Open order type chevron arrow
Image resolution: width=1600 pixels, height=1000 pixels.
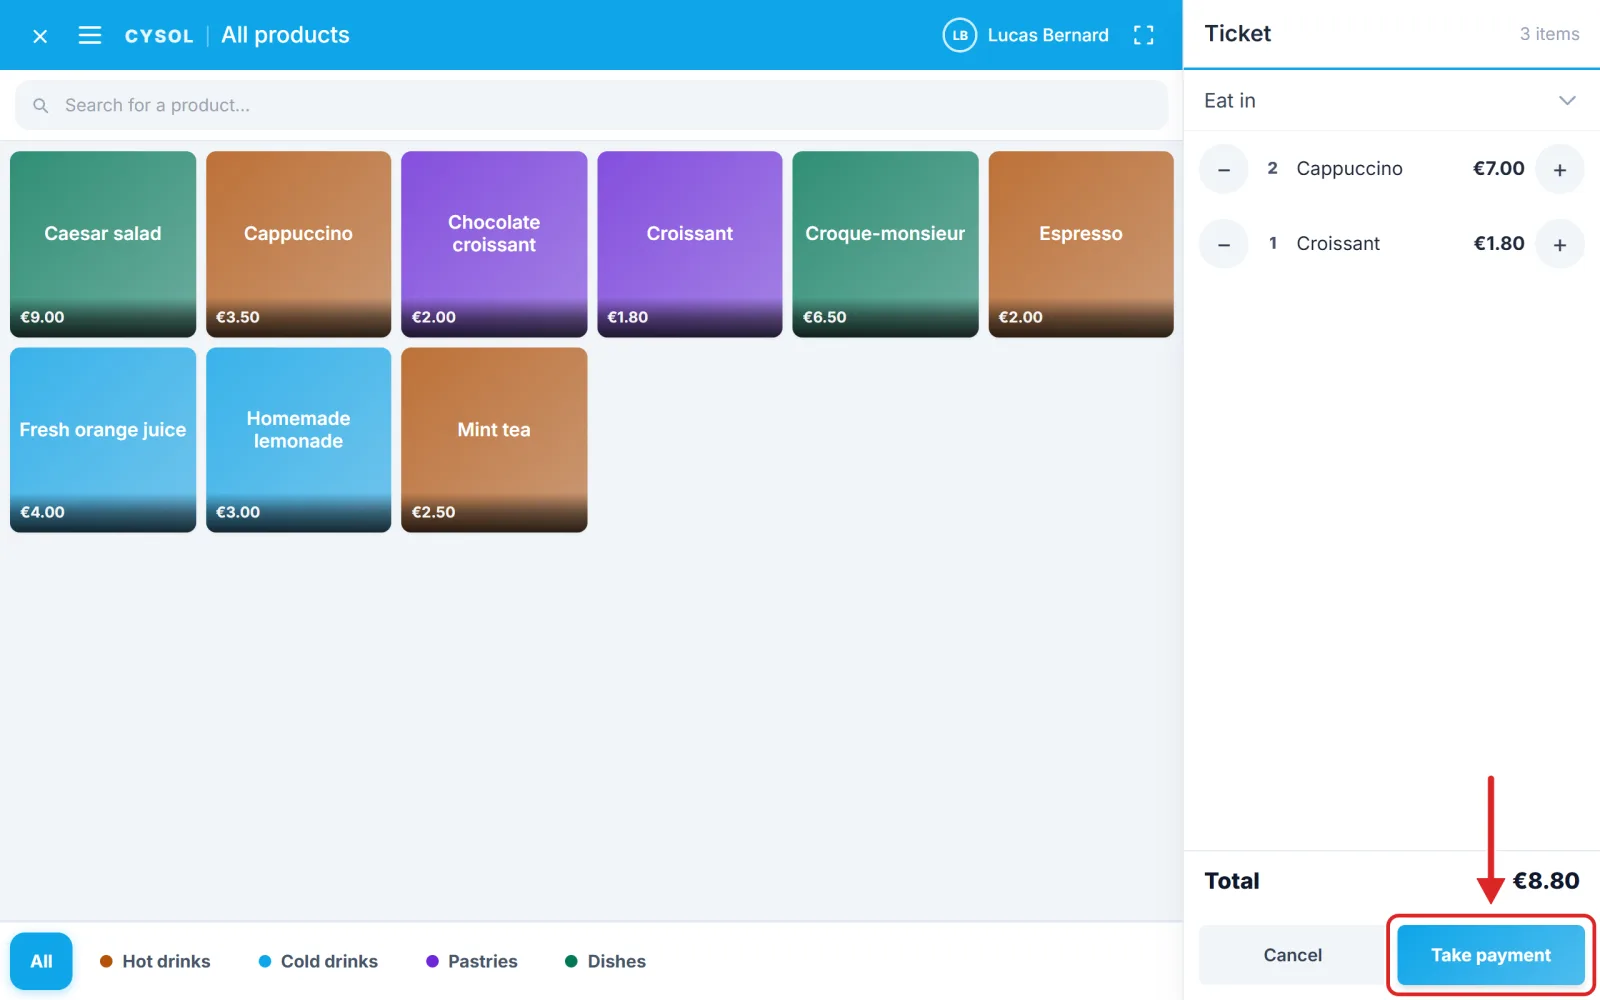coord(1567,100)
